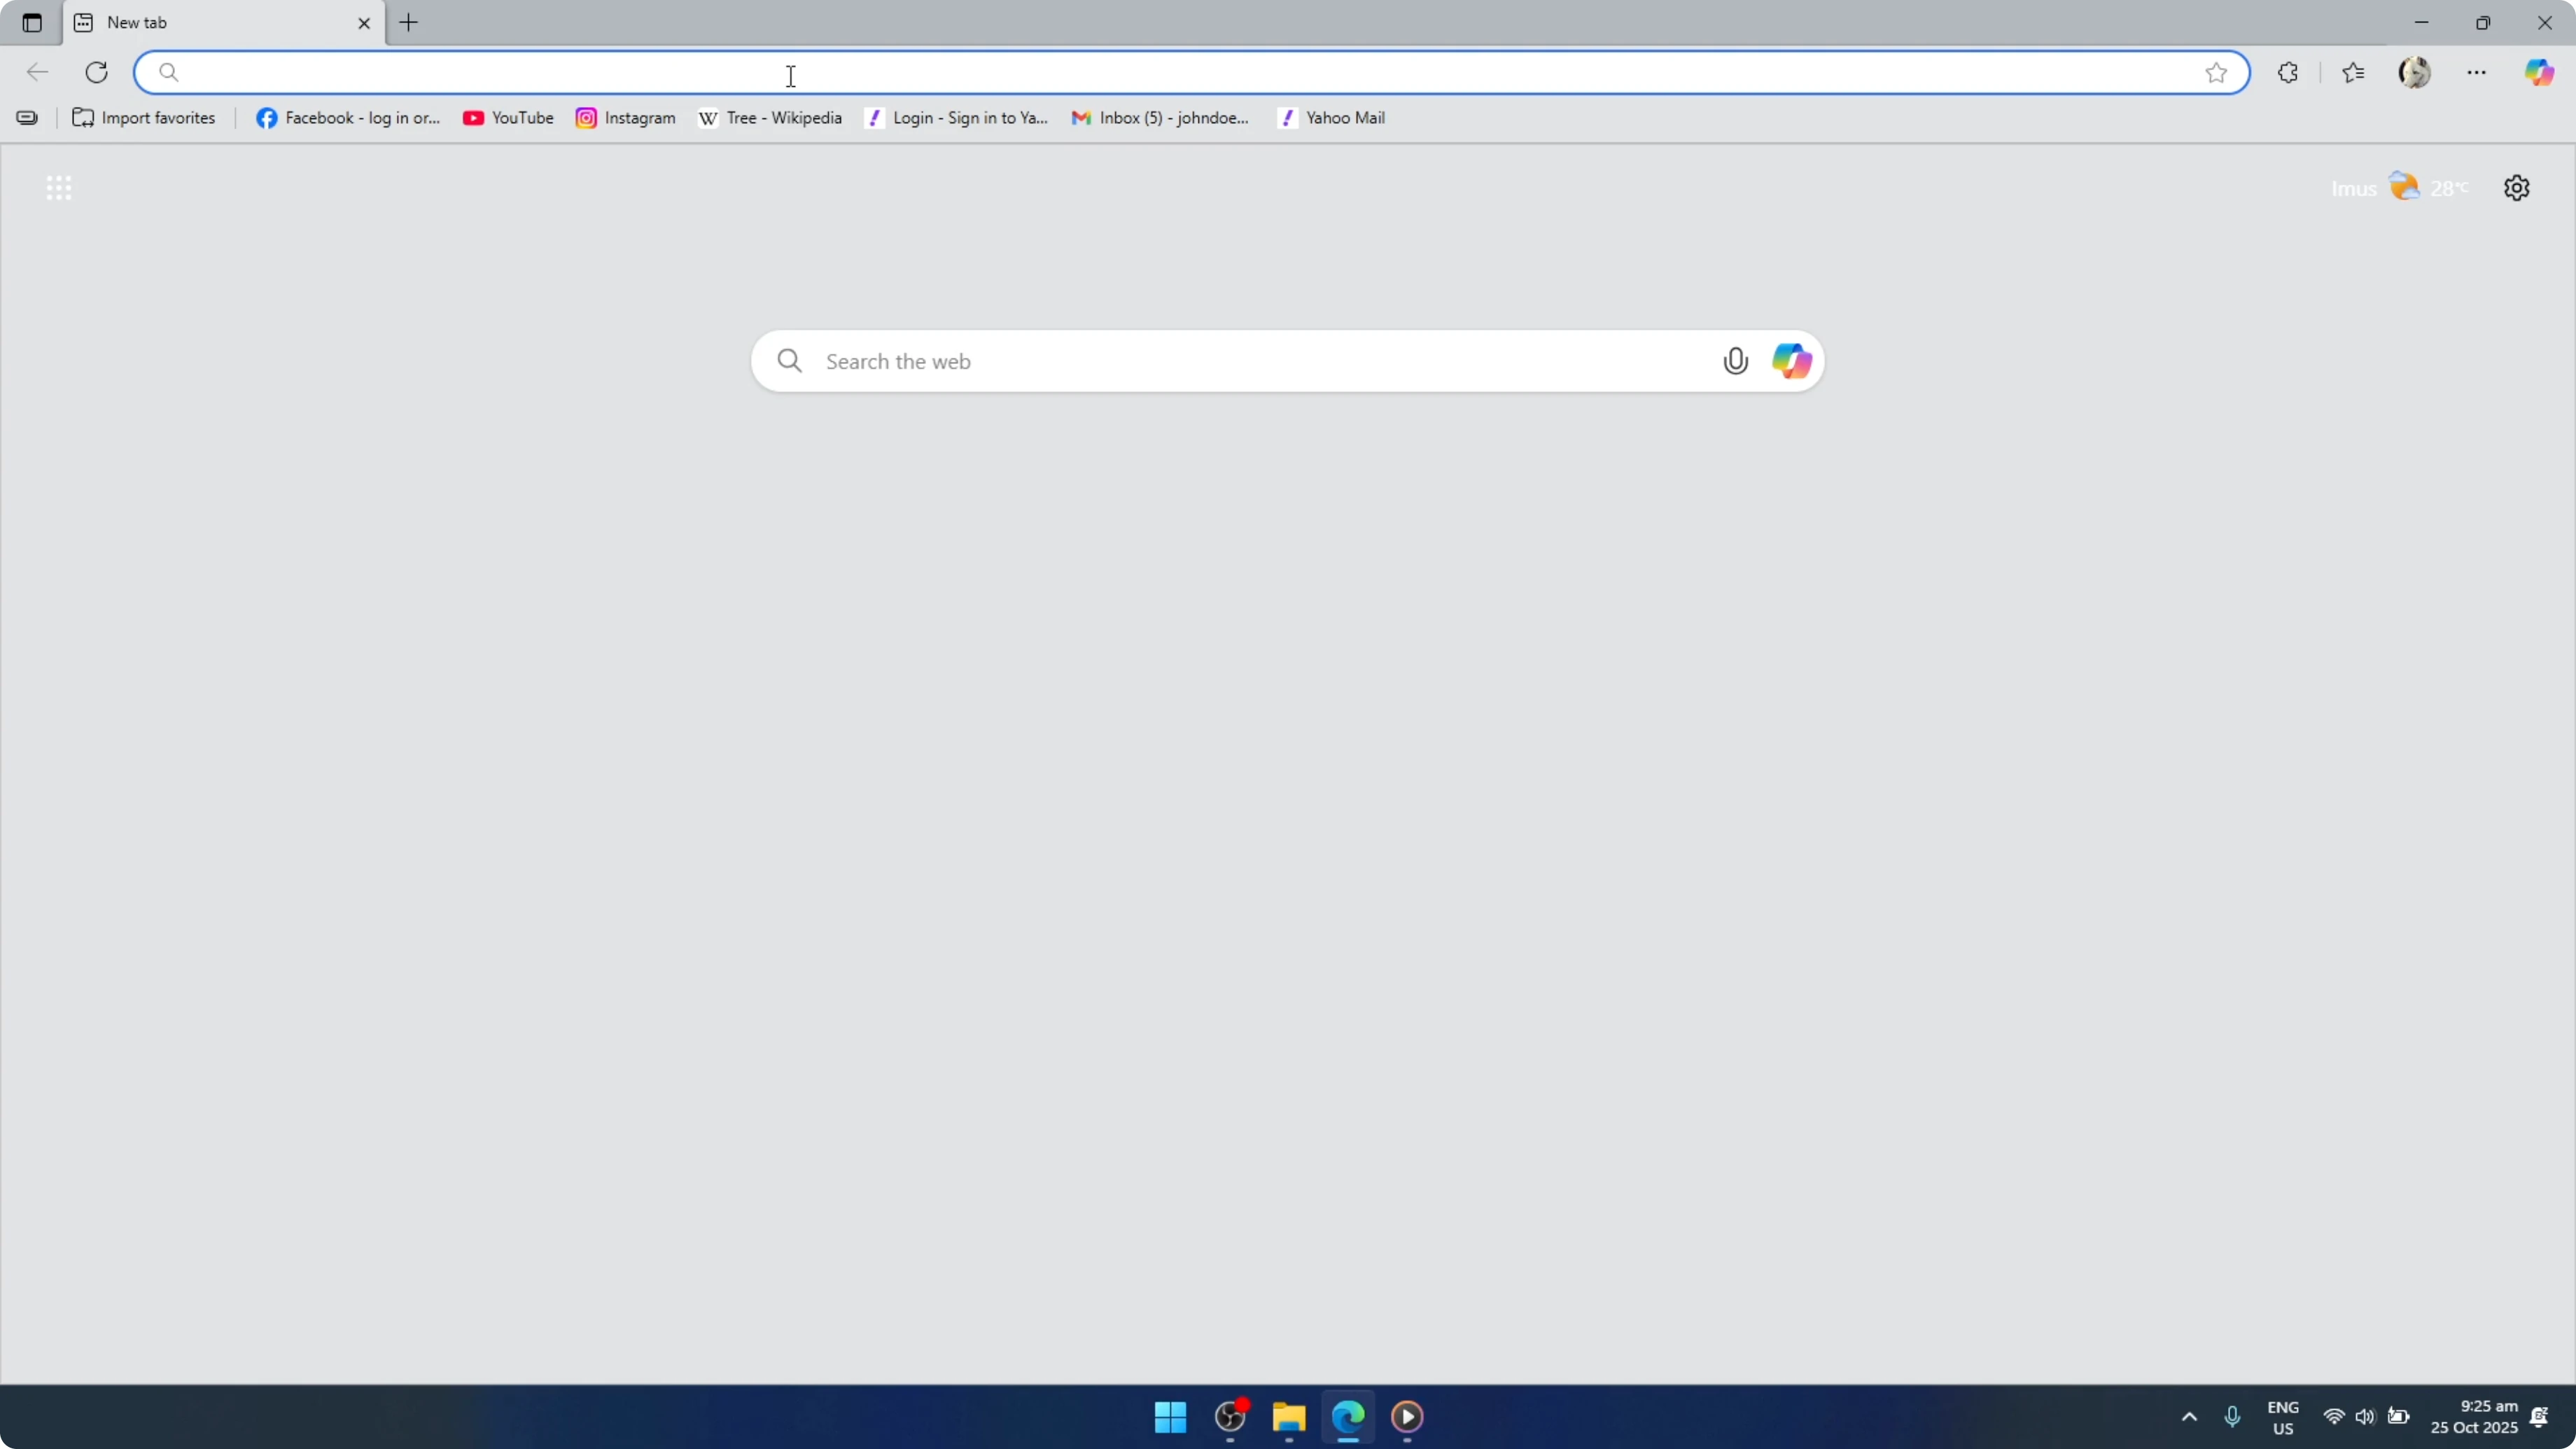The image size is (2576, 1449).
Task: Click the Microsoft Edge taskbar icon
Action: (1348, 1417)
